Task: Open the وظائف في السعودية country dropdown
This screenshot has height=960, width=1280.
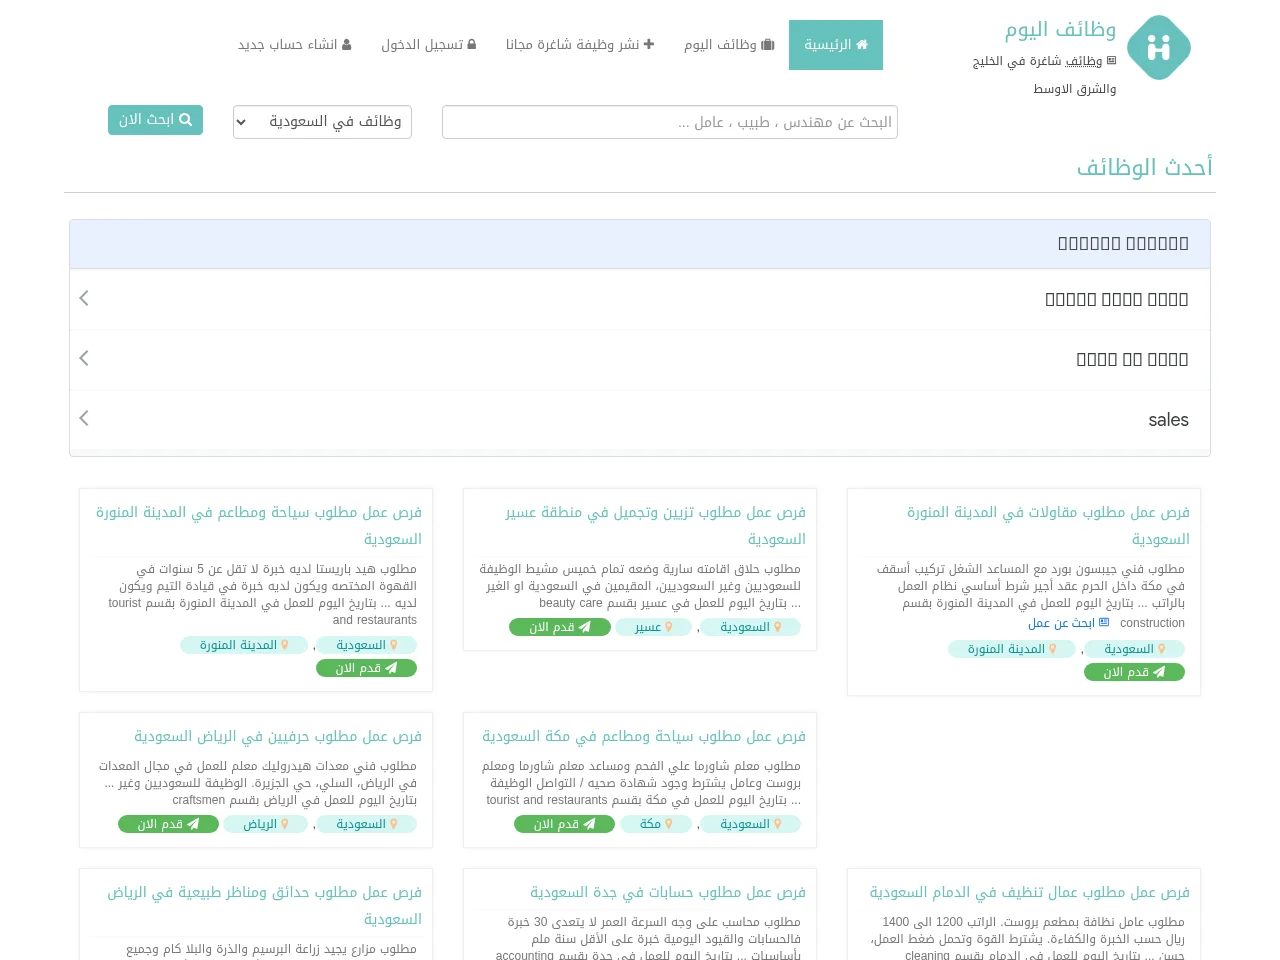Action: 322,122
